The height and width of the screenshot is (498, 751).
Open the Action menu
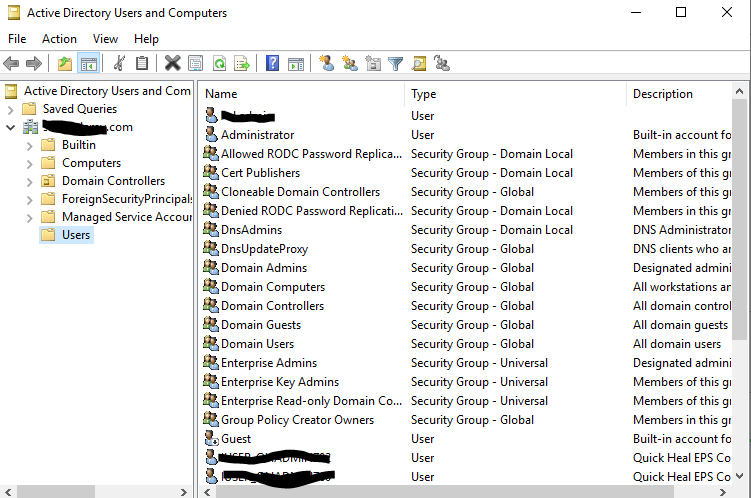coord(59,39)
